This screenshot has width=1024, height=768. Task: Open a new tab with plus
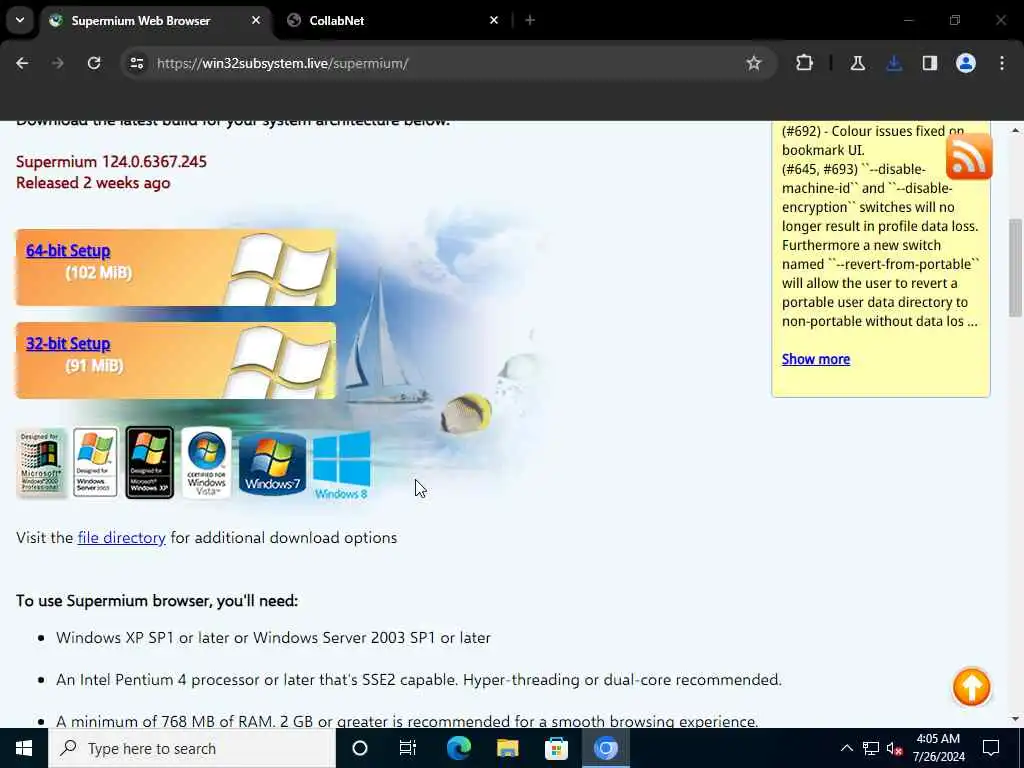(x=530, y=20)
